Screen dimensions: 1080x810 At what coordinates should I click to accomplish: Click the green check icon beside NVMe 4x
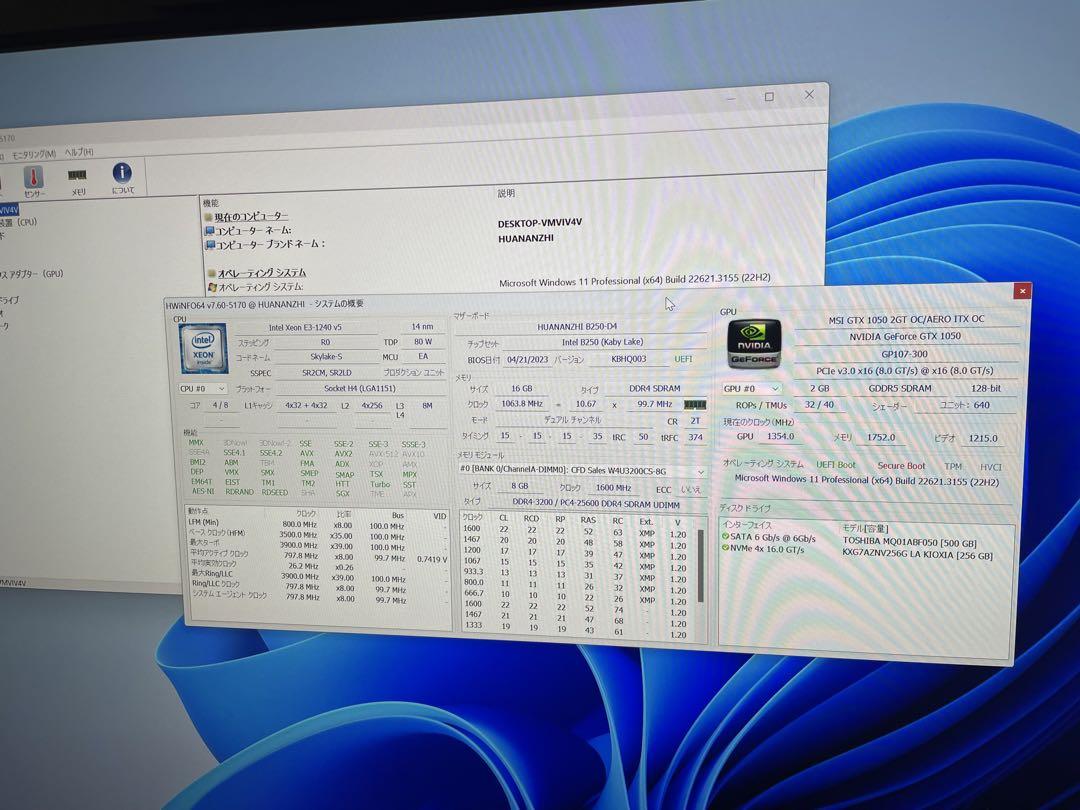(x=725, y=548)
